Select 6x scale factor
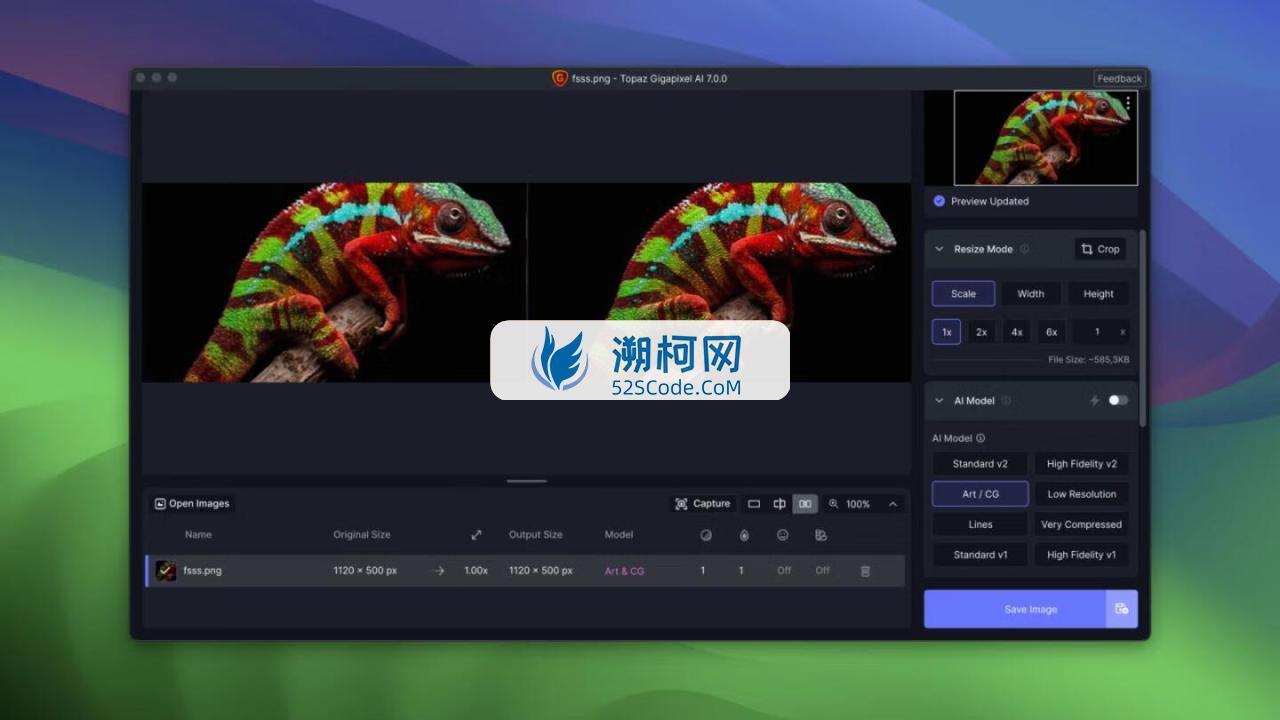Viewport: 1280px width, 720px height. tap(1052, 332)
